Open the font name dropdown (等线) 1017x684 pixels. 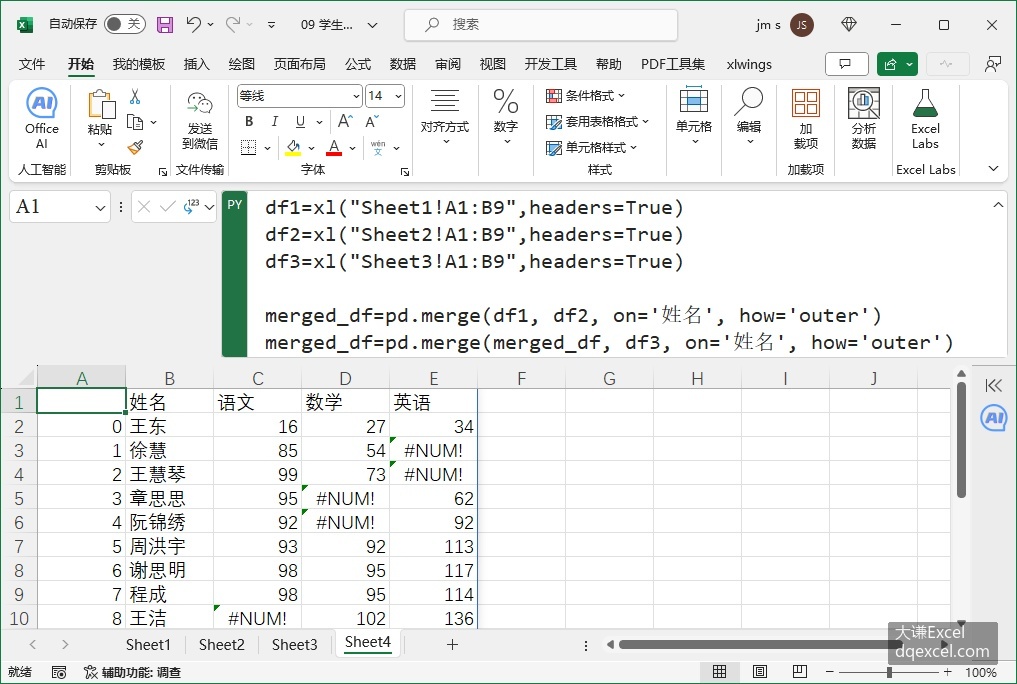[x=356, y=97]
